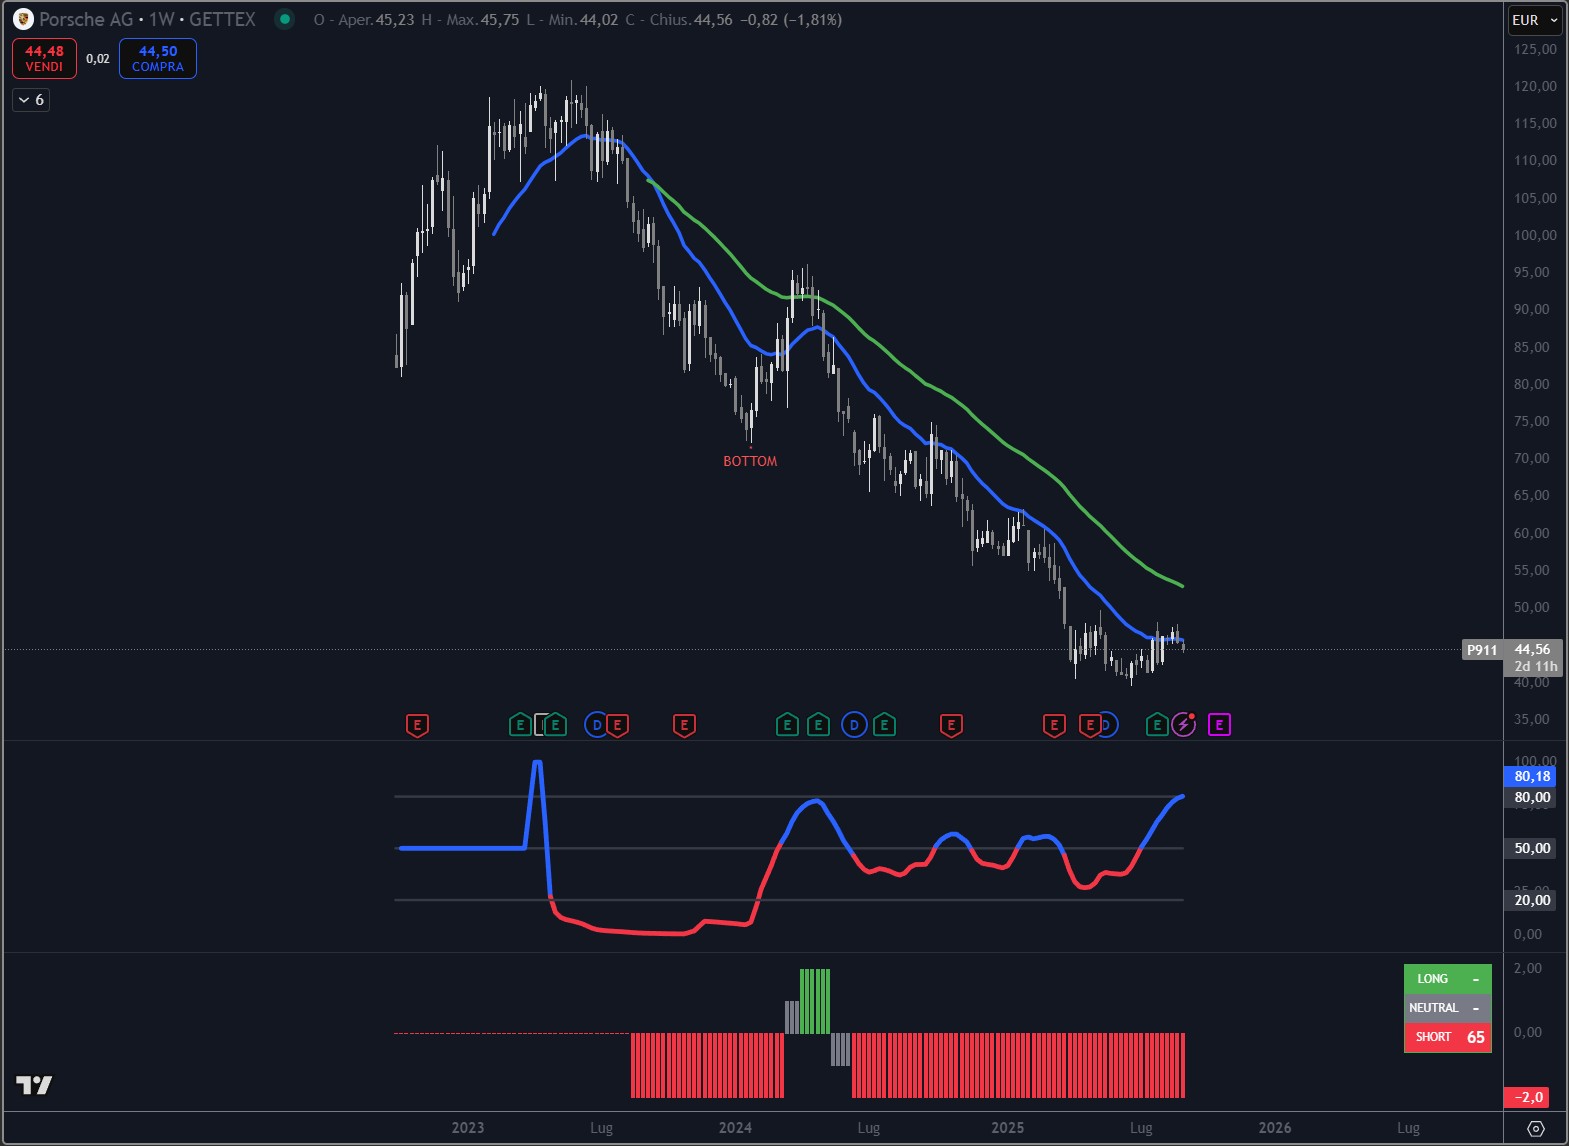
Task: Click the NEUTRAL row in signal table
Action: (x=1447, y=1008)
